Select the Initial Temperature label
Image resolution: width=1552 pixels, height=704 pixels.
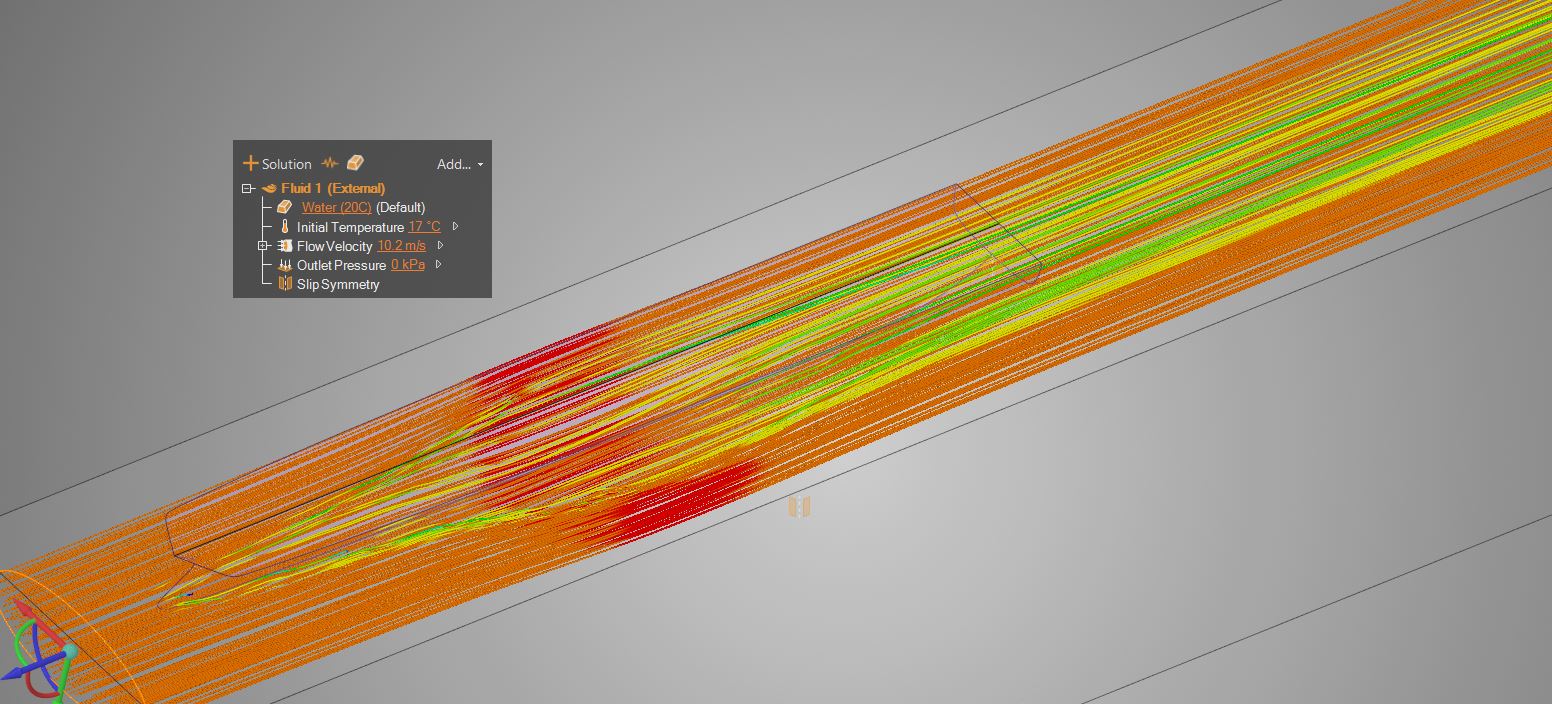click(x=350, y=227)
